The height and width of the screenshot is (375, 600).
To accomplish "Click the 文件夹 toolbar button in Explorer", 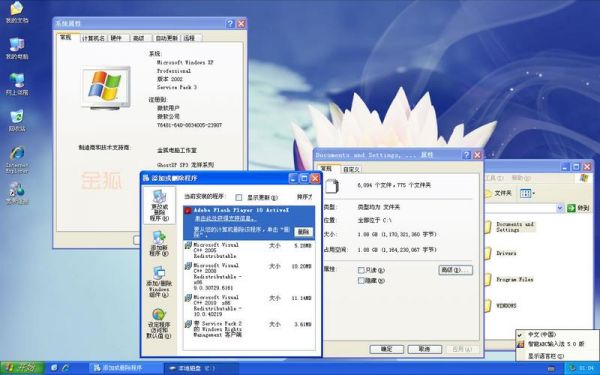I will pos(498,193).
